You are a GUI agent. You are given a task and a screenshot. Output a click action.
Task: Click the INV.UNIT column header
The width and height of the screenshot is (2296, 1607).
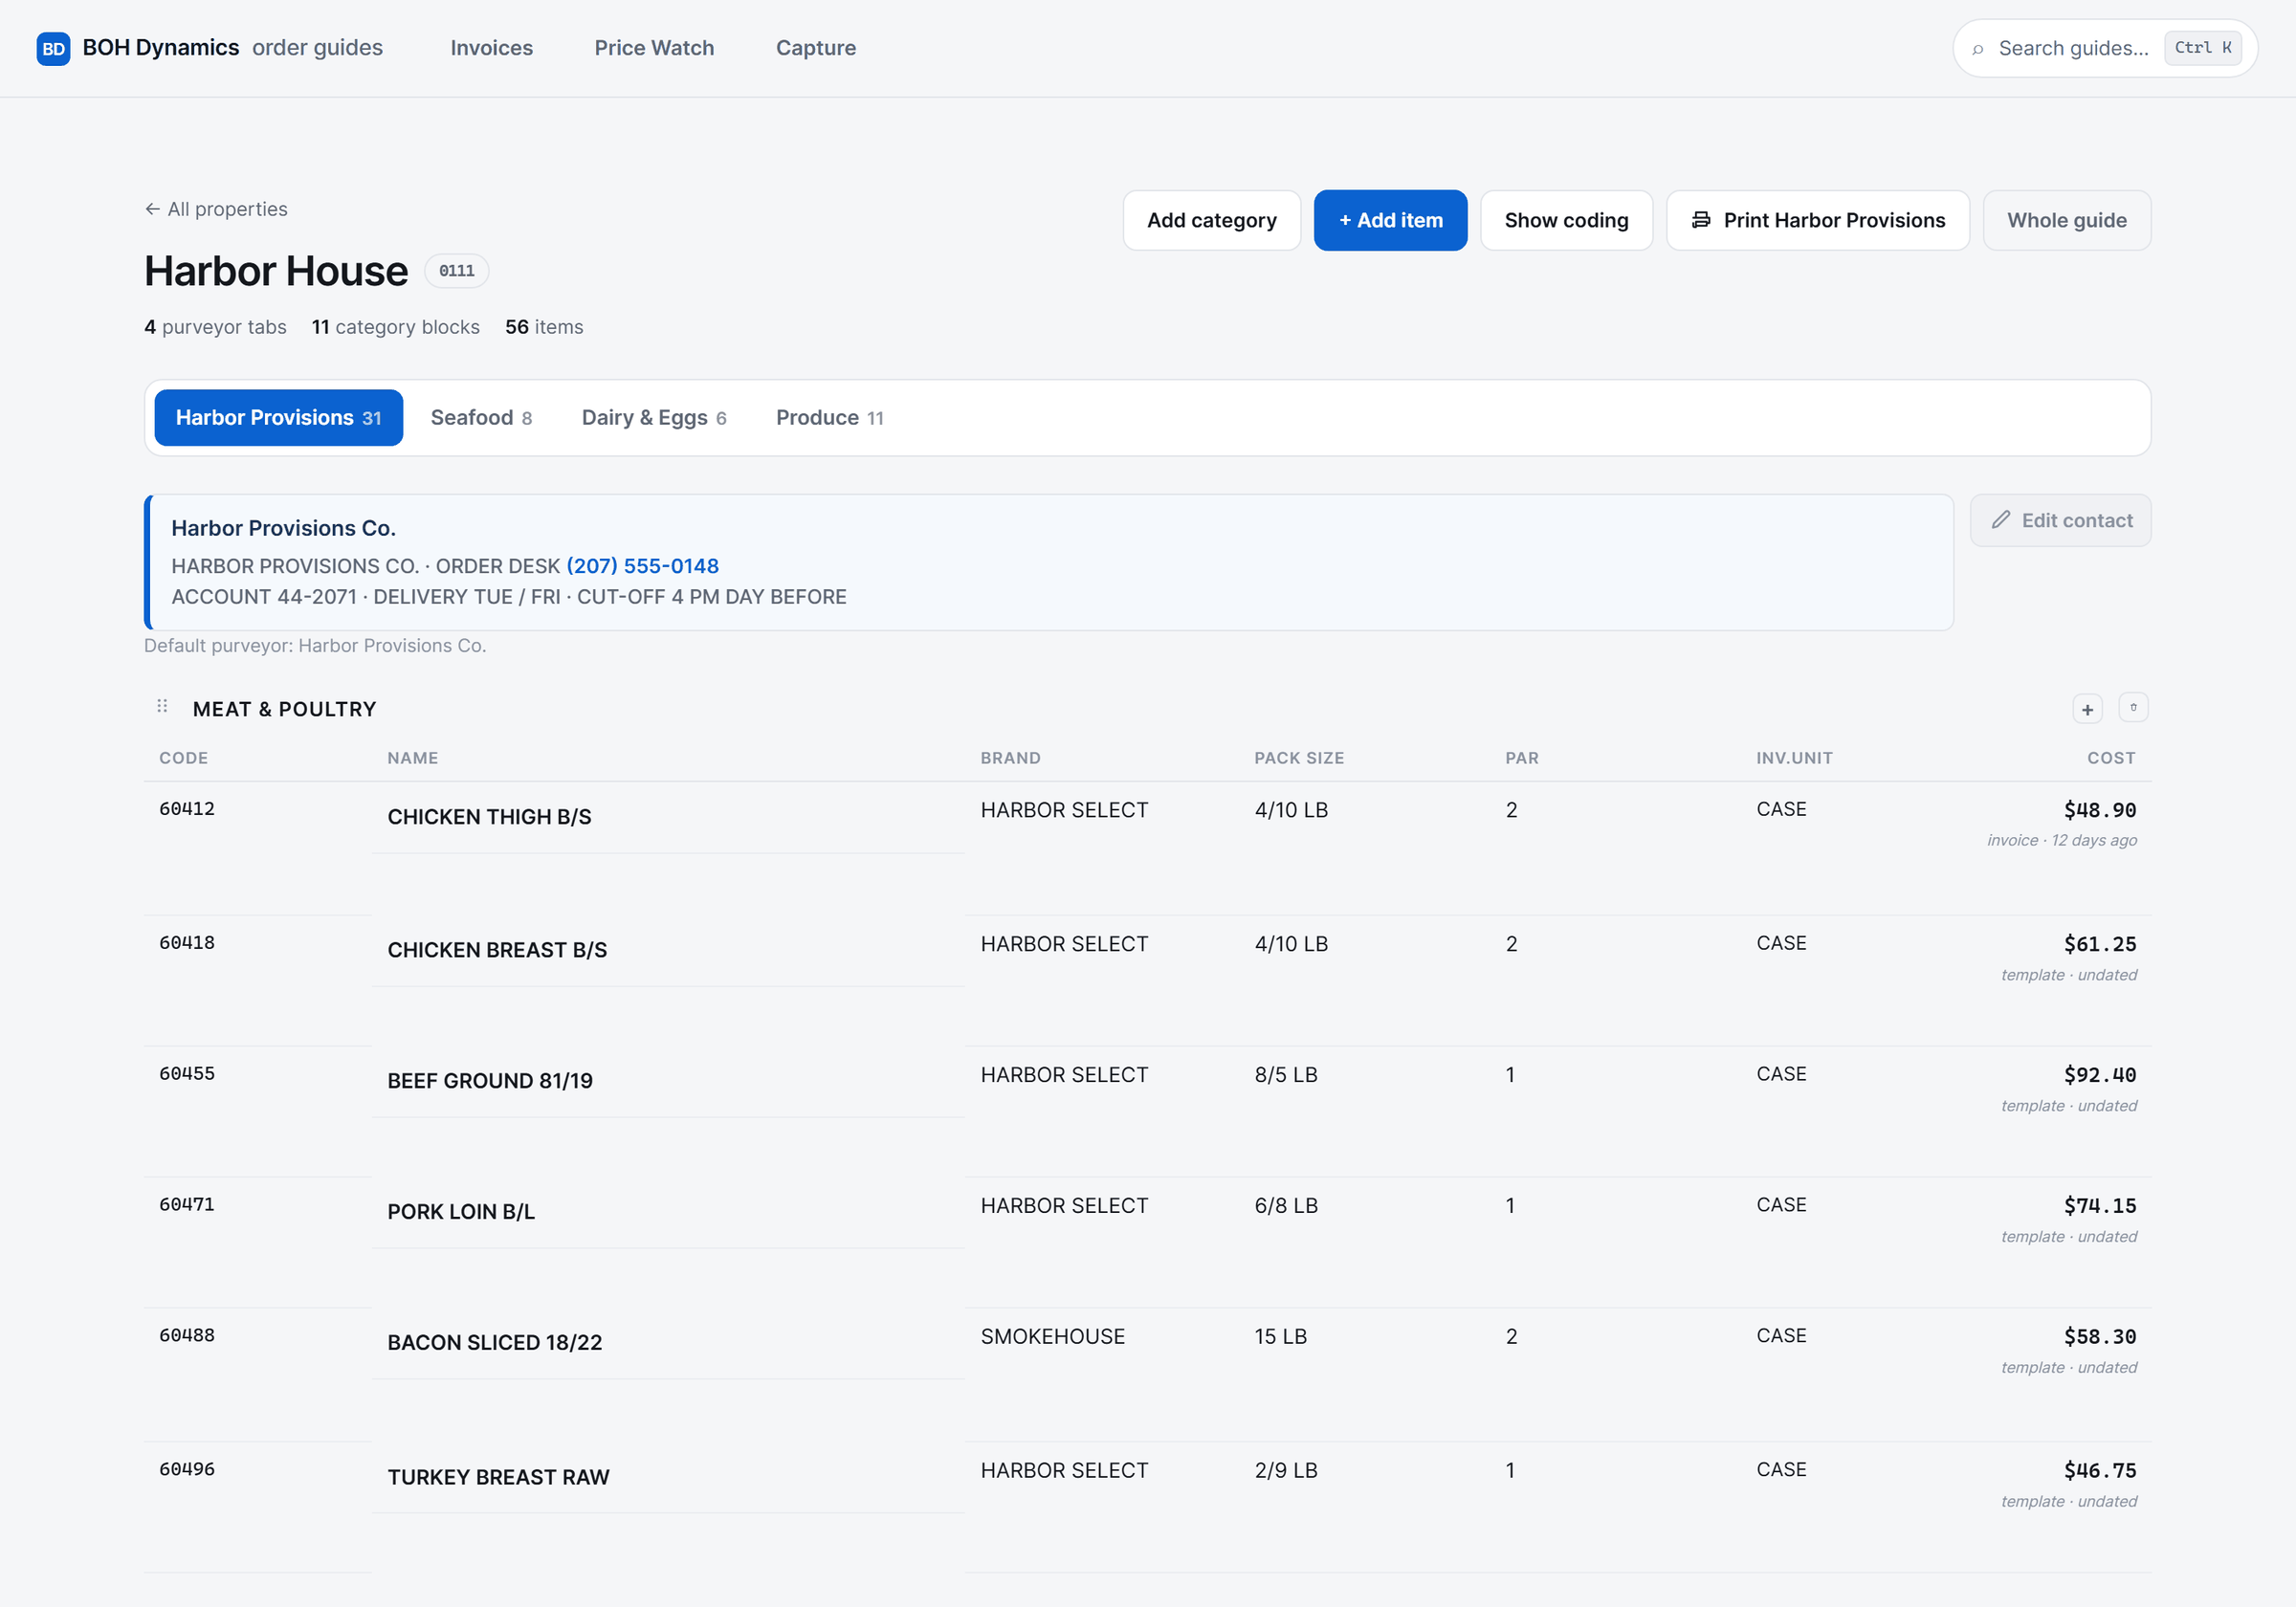[x=1794, y=758]
